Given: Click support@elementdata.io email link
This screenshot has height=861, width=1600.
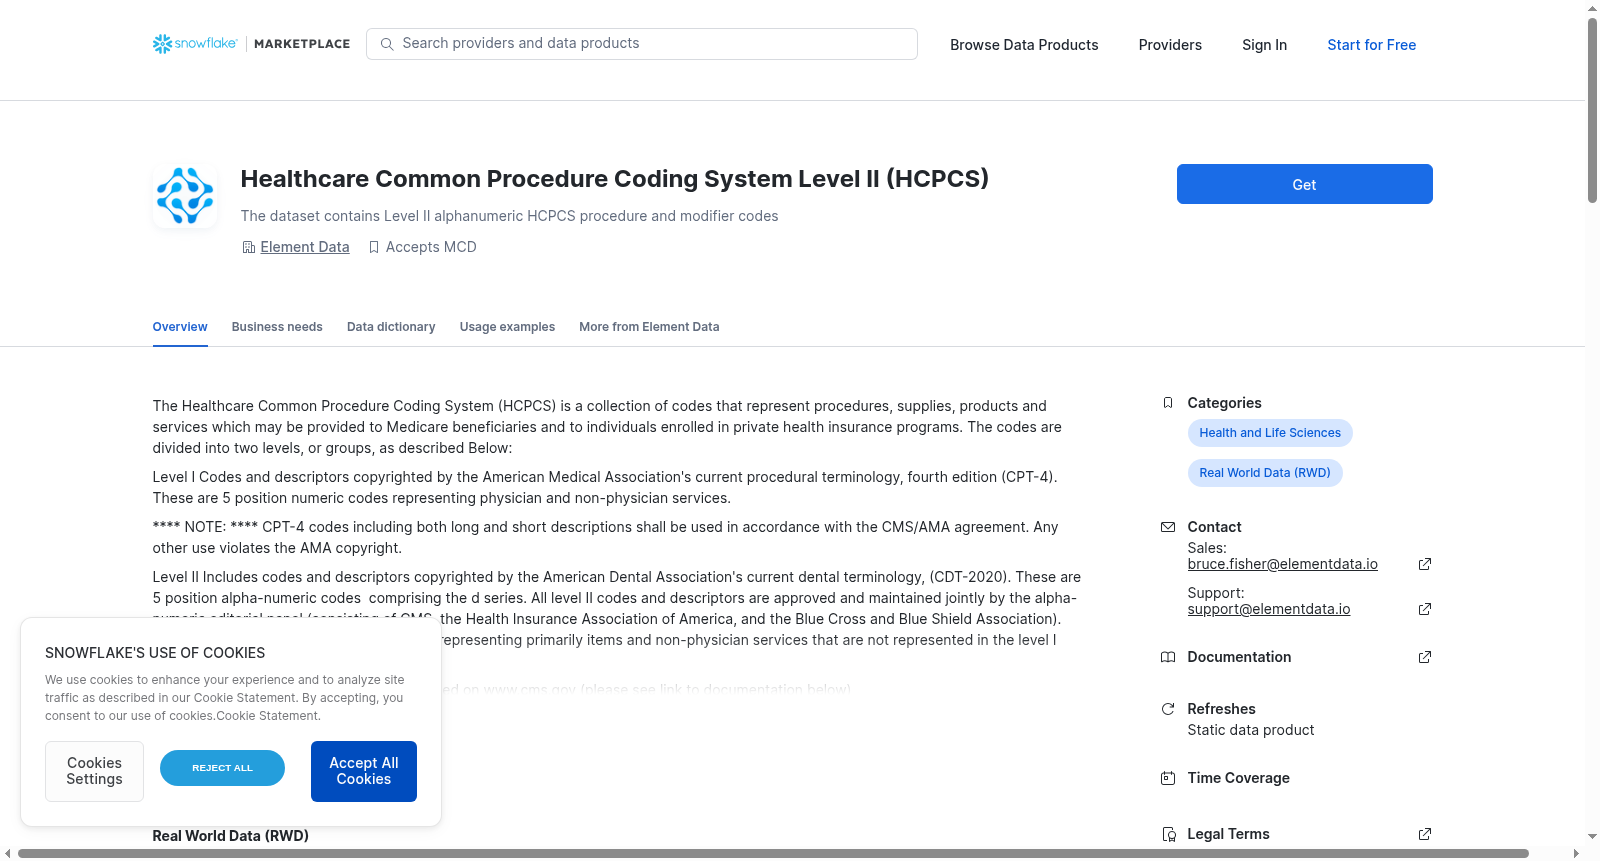Looking at the screenshot, I should (x=1268, y=609).
